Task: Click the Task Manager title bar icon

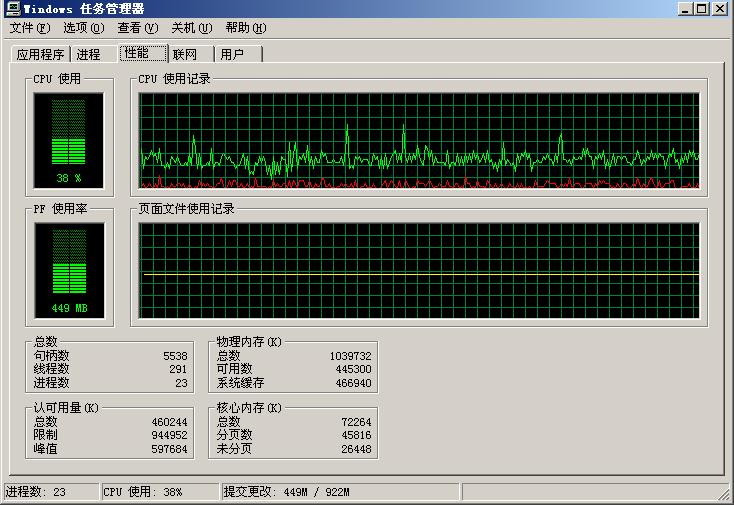Action: point(13,8)
